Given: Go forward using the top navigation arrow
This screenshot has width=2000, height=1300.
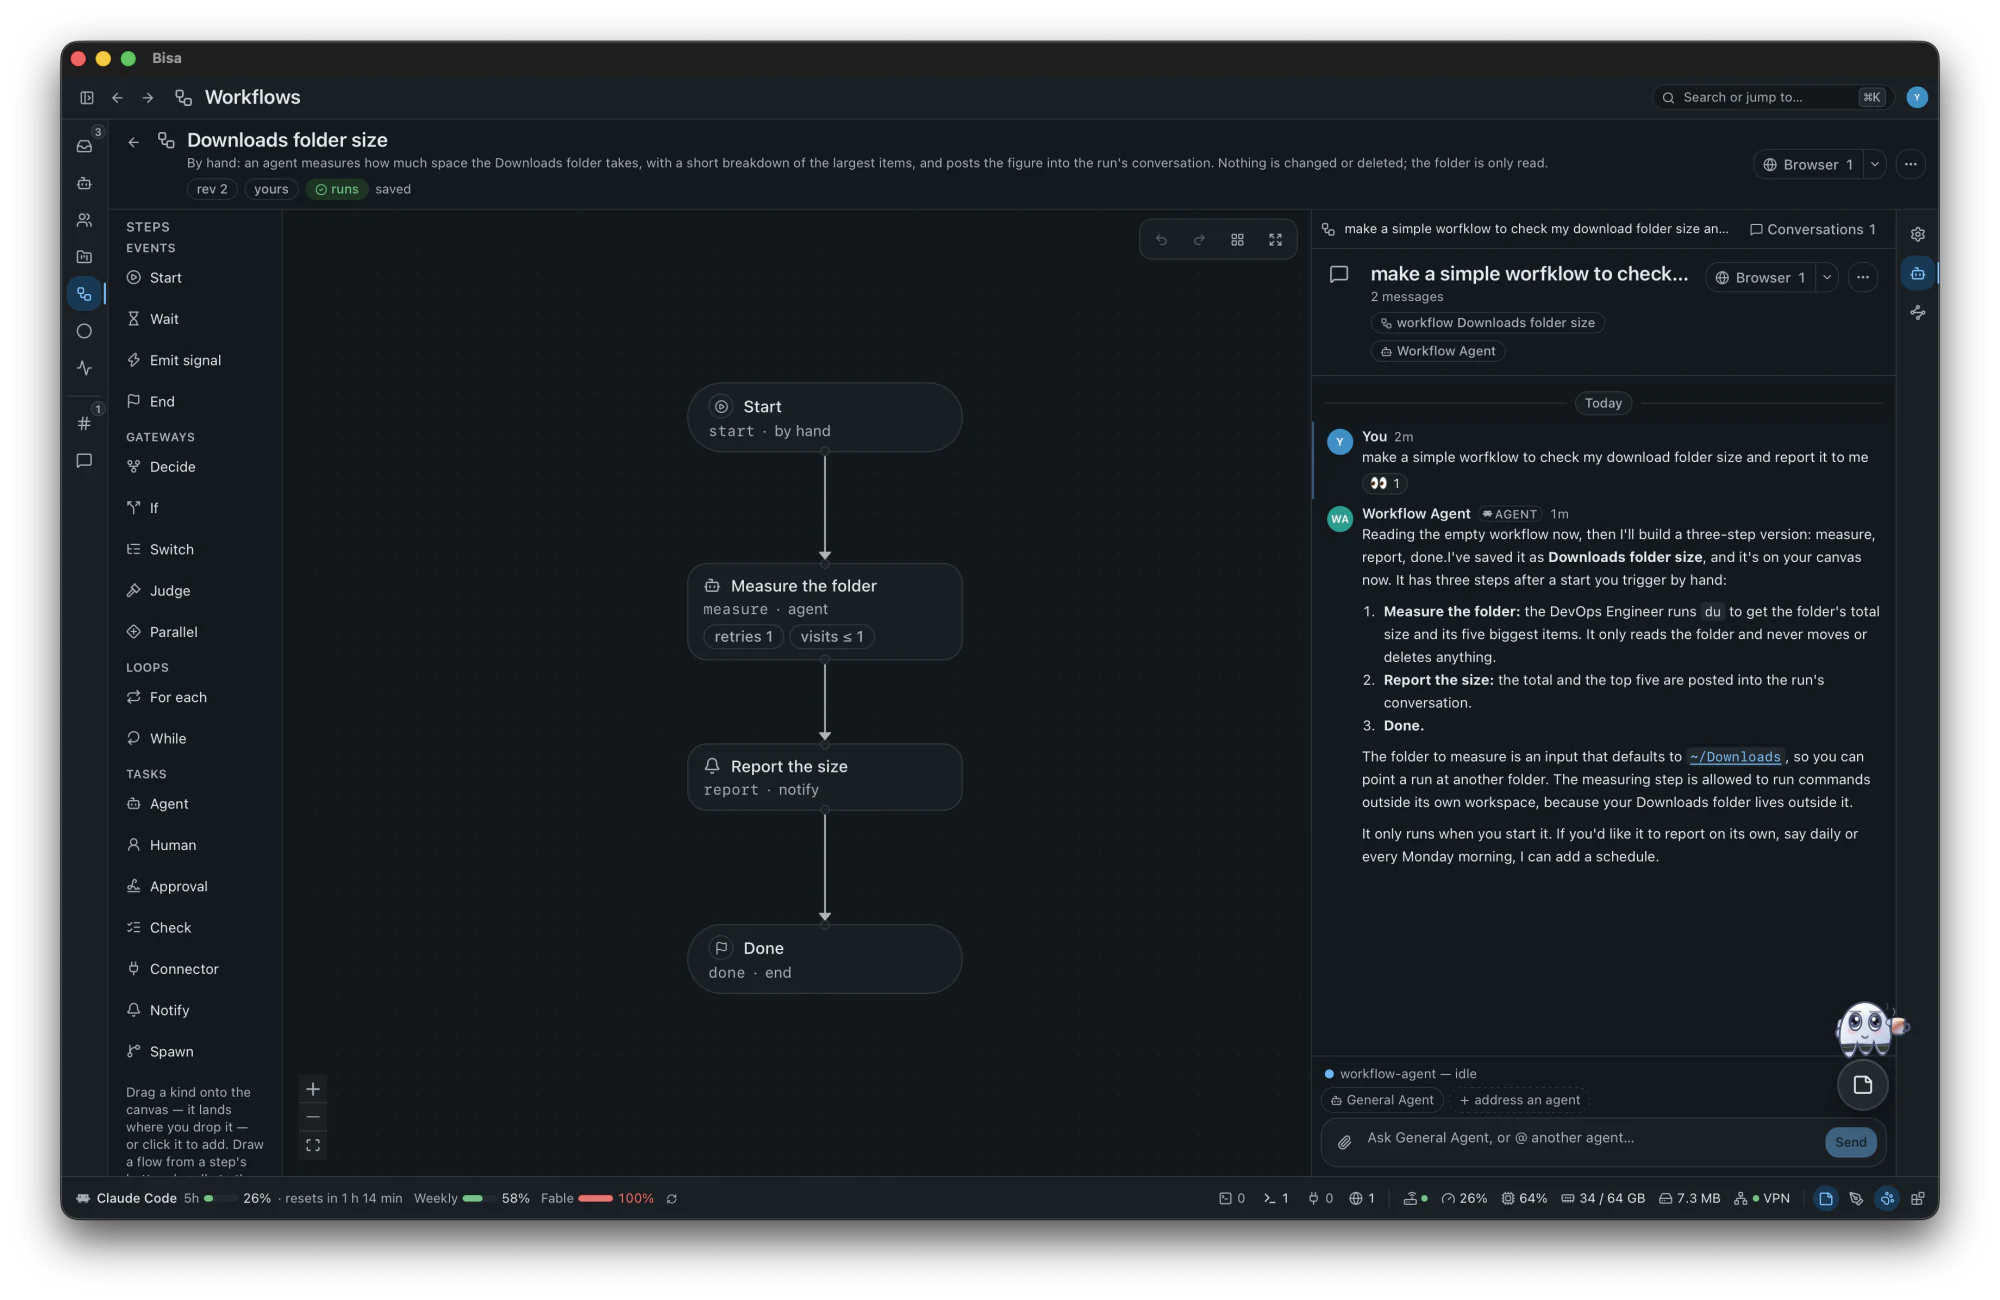Looking at the screenshot, I should [148, 97].
